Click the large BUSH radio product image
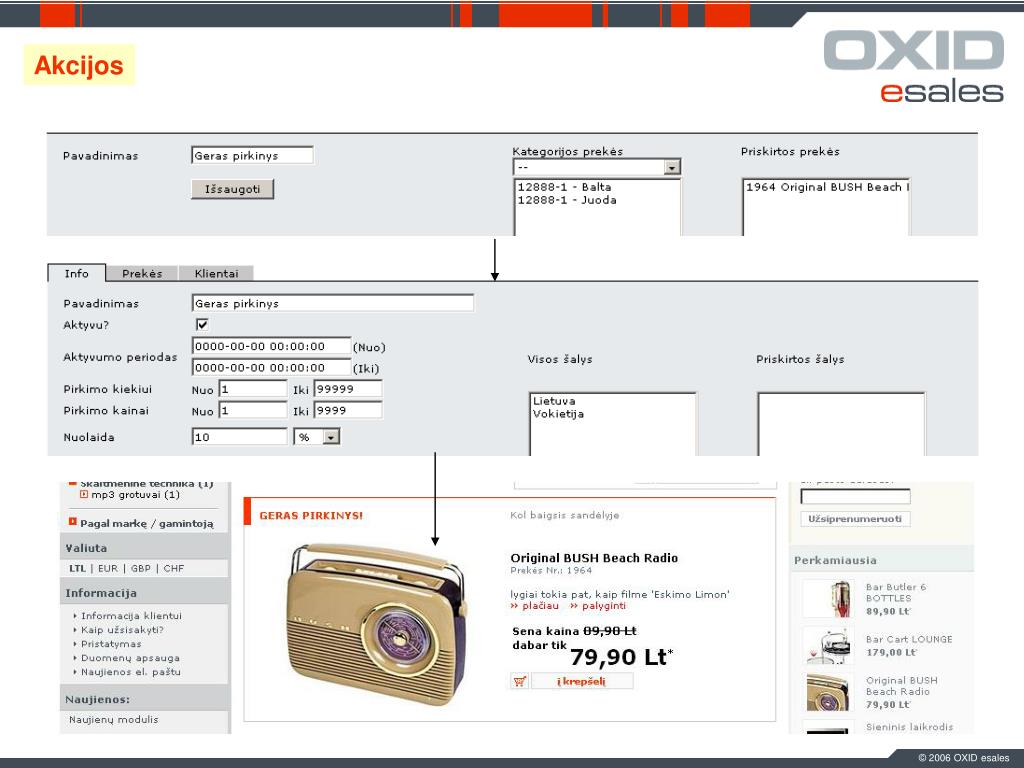 [x=377, y=625]
